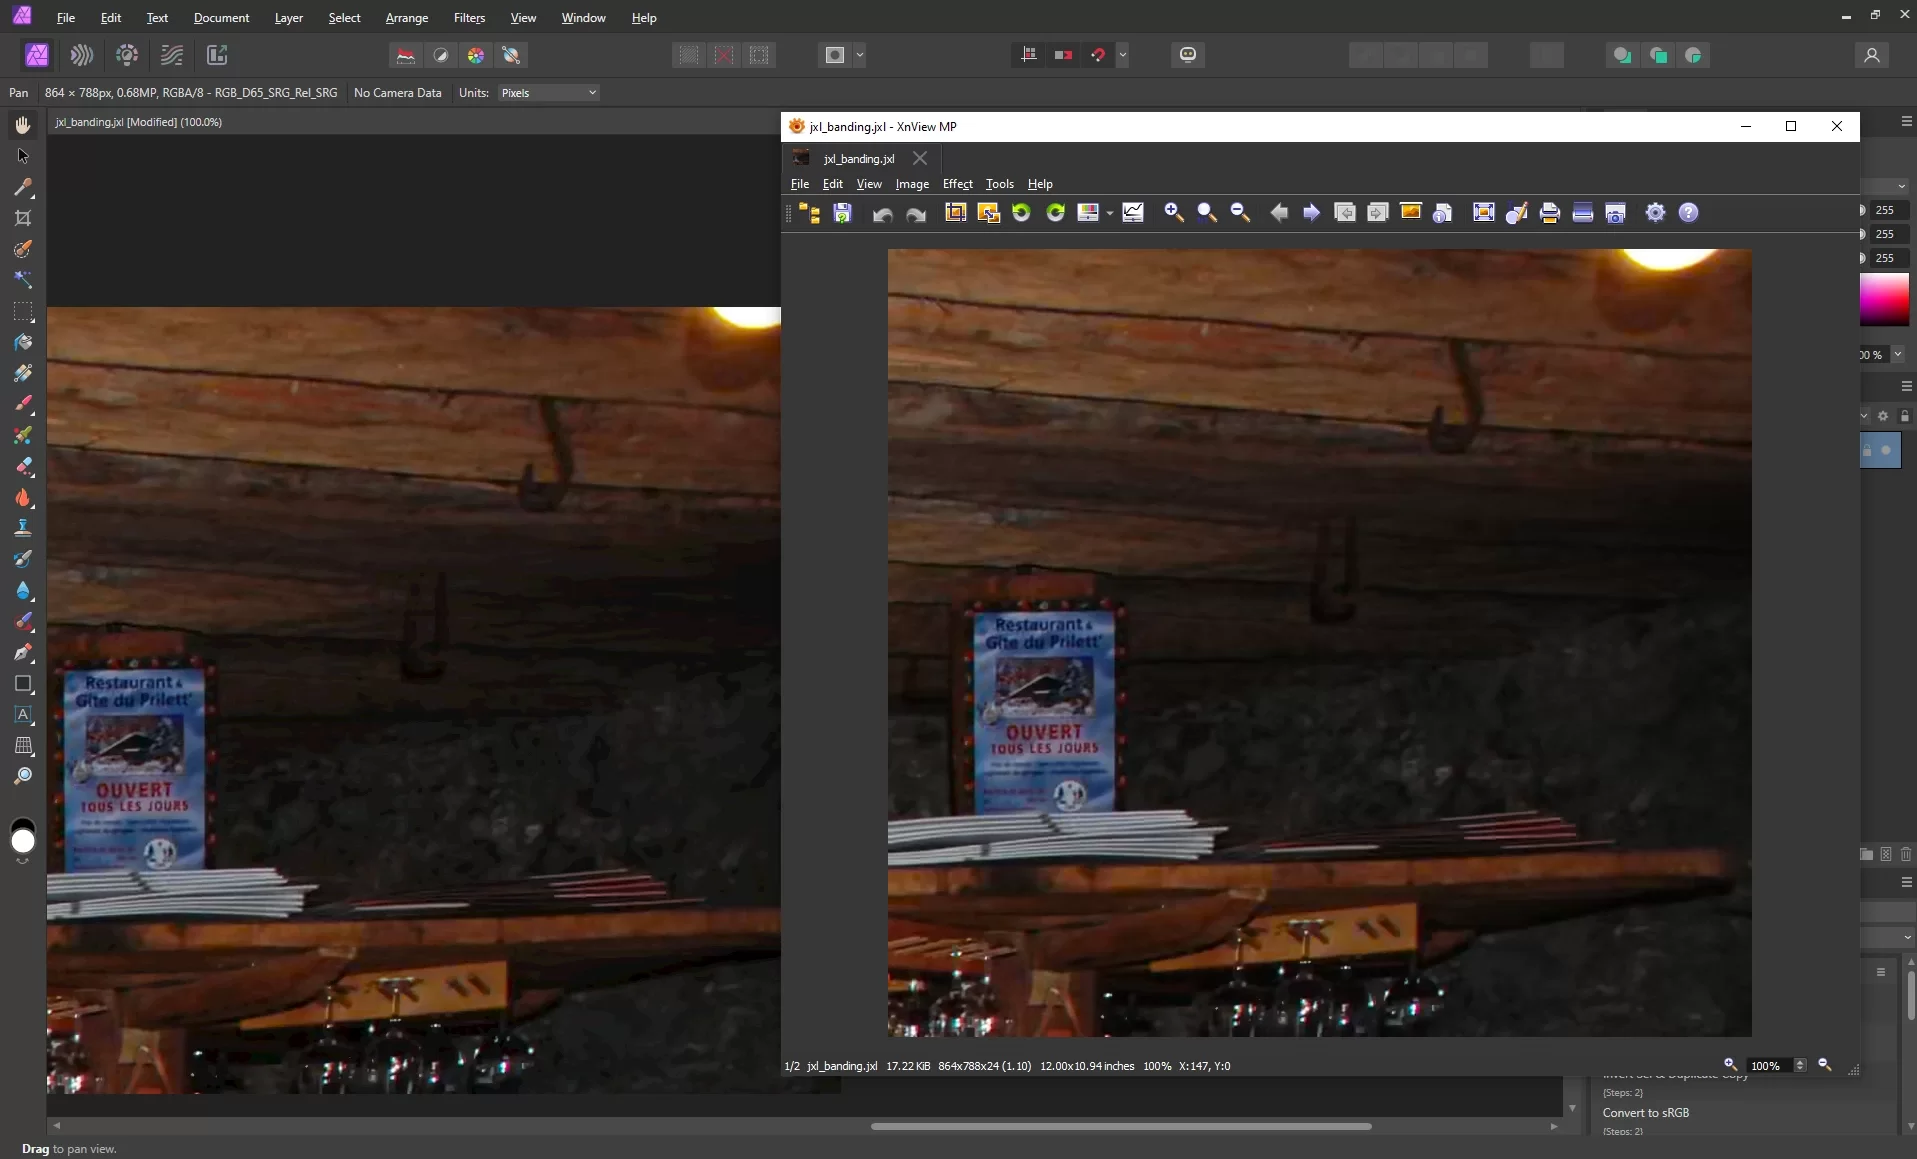The width and height of the screenshot is (1917, 1159).
Task: Open the account profile button
Action: pyautogui.click(x=1872, y=55)
